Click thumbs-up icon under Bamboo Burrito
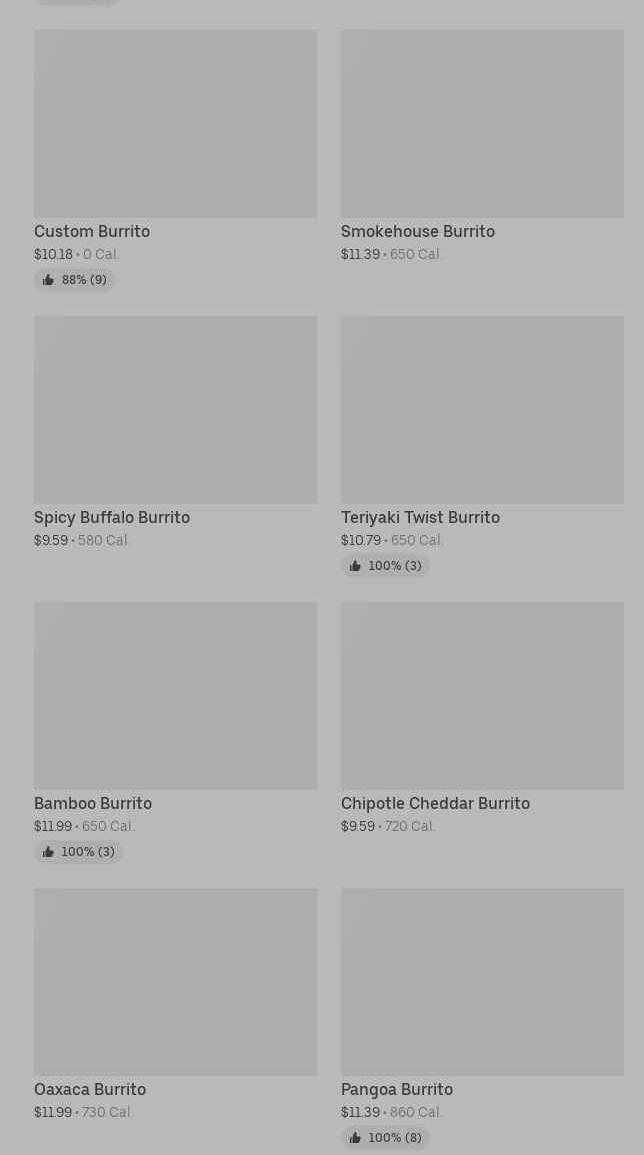 click(49, 852)
